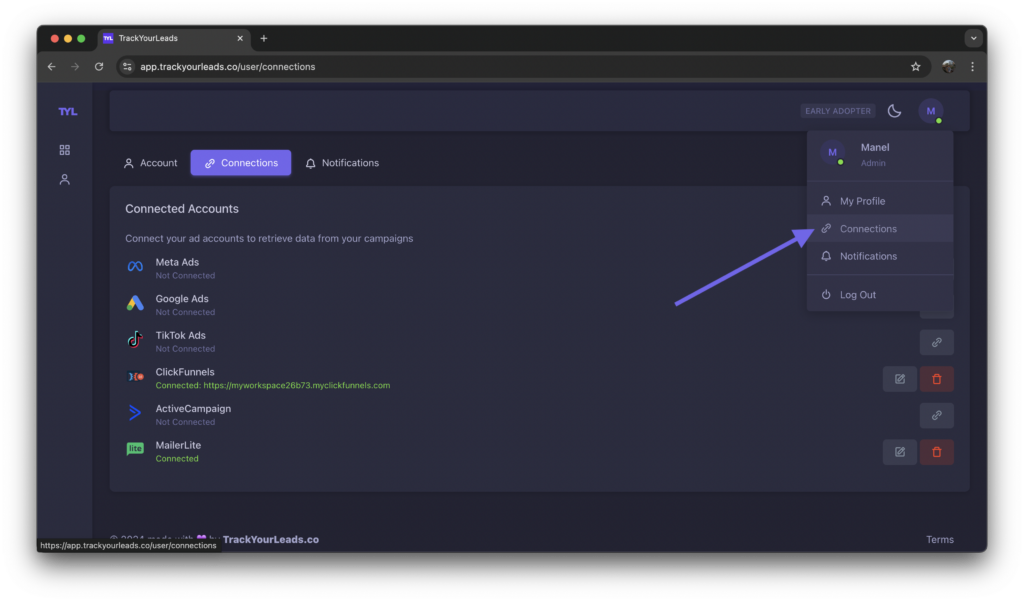Viewport: 1024px width, 601px height.
Task: Edit the MailerLite connection
Action: (x=900, y=452)
